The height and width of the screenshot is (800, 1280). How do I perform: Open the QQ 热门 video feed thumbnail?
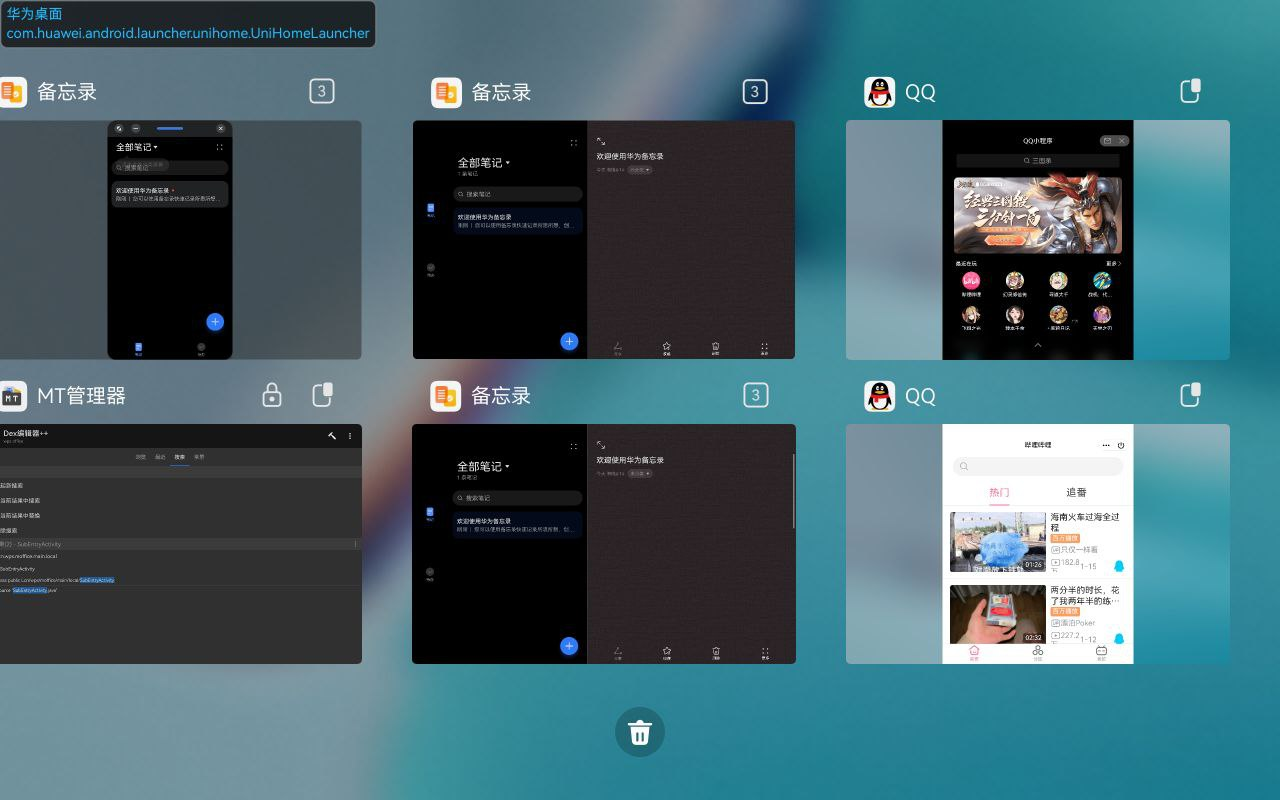click(1038, 544)
